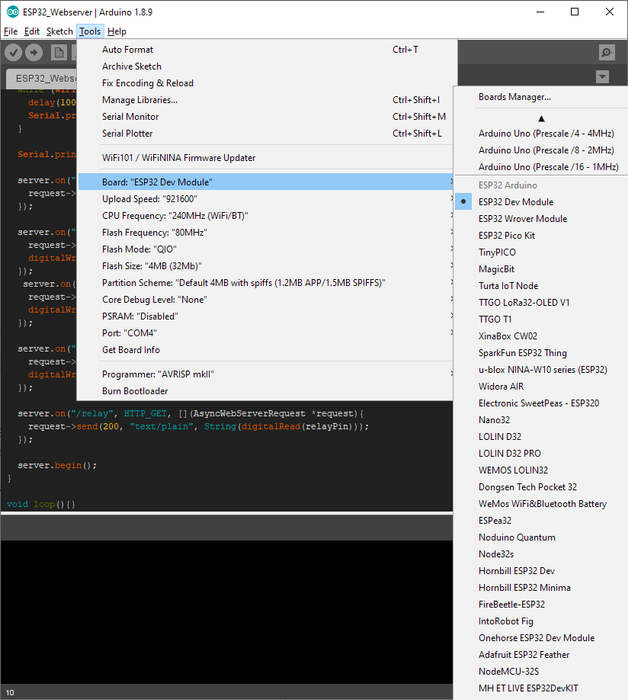Expand the Upload Speed: "921600" submenu
Screen dimensions: 628x700
coord(266,199)
